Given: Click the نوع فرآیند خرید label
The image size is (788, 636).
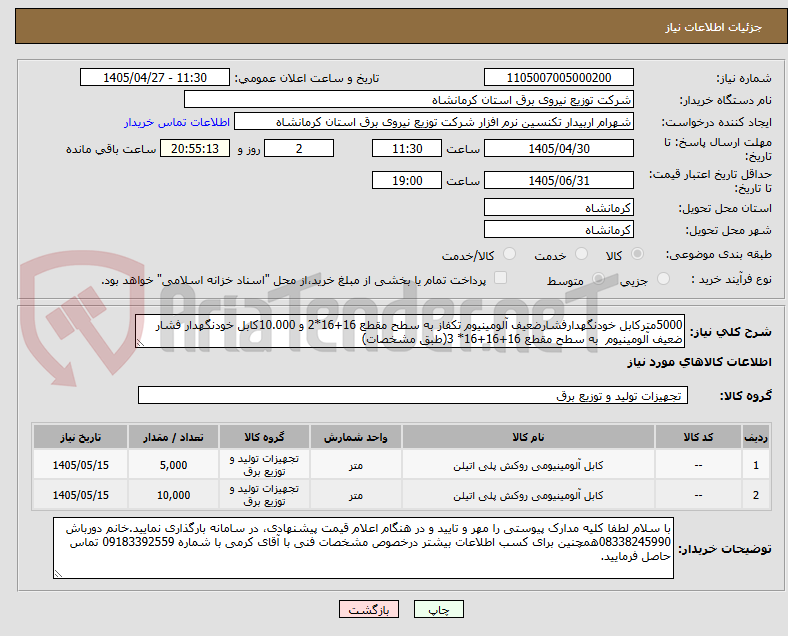Looking at the screenshot, I should (731, 279).
